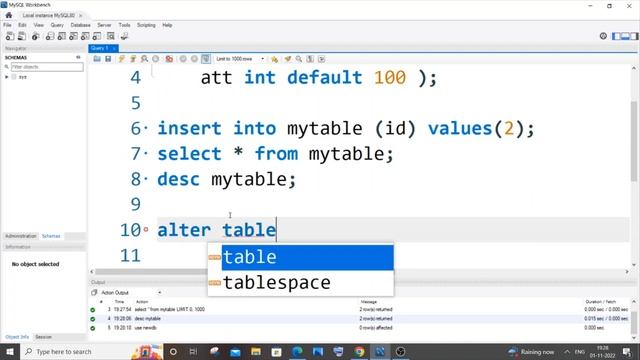Open a script file in the query editor
The height and width of the screenshot is (360, 640).
click(97, 59)
